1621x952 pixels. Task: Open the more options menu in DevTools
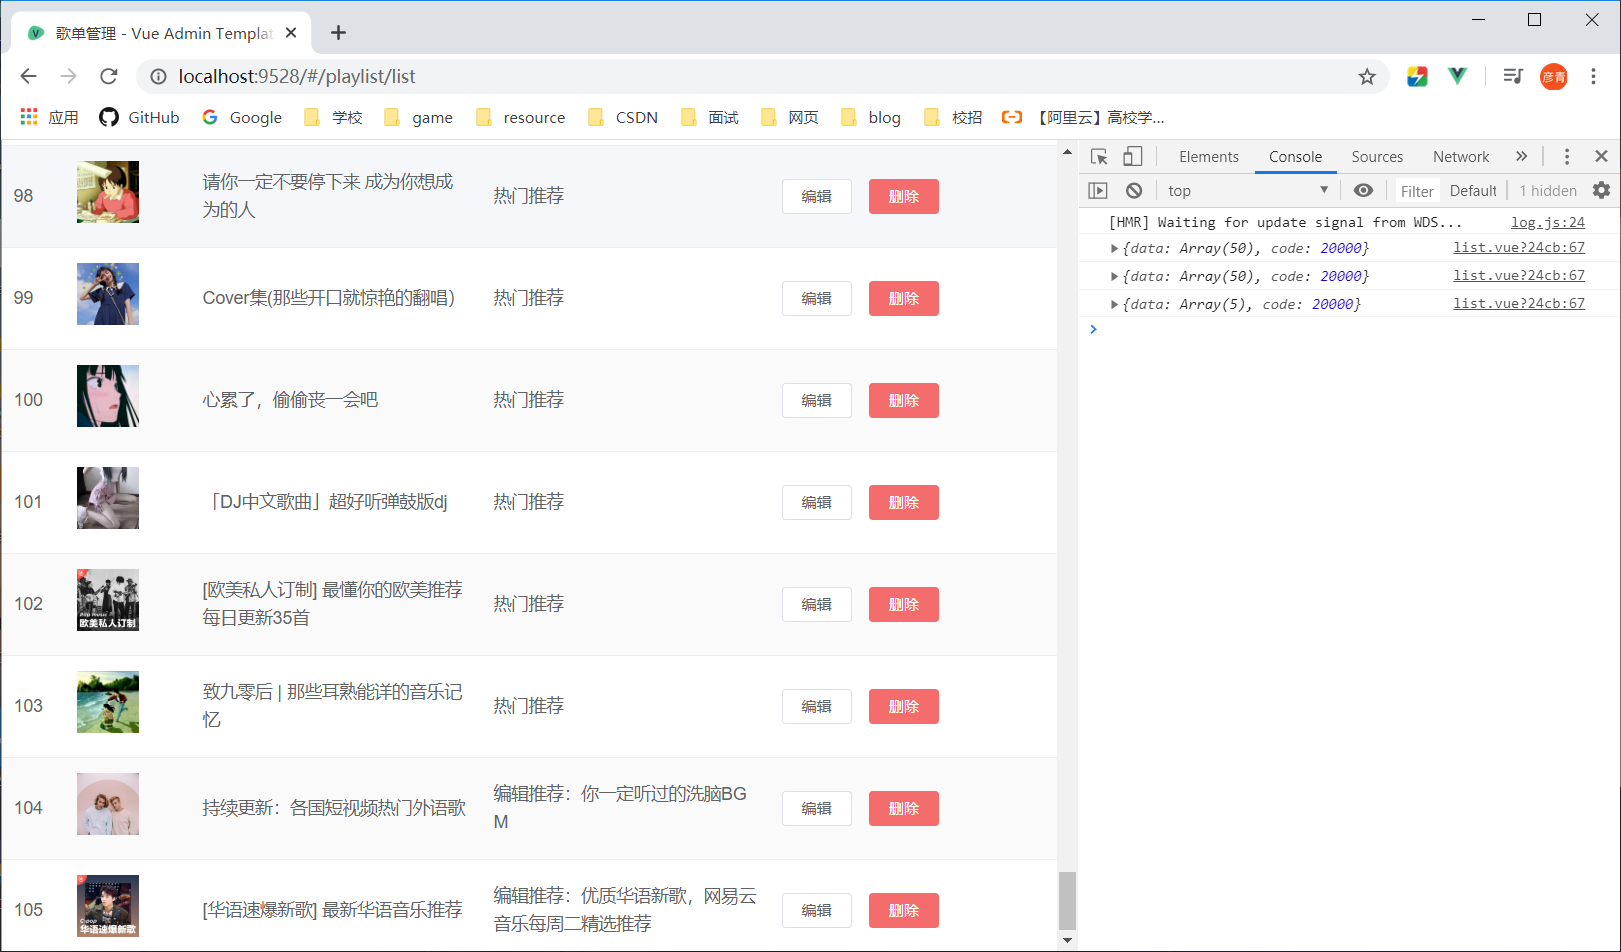click(1566, 156)
